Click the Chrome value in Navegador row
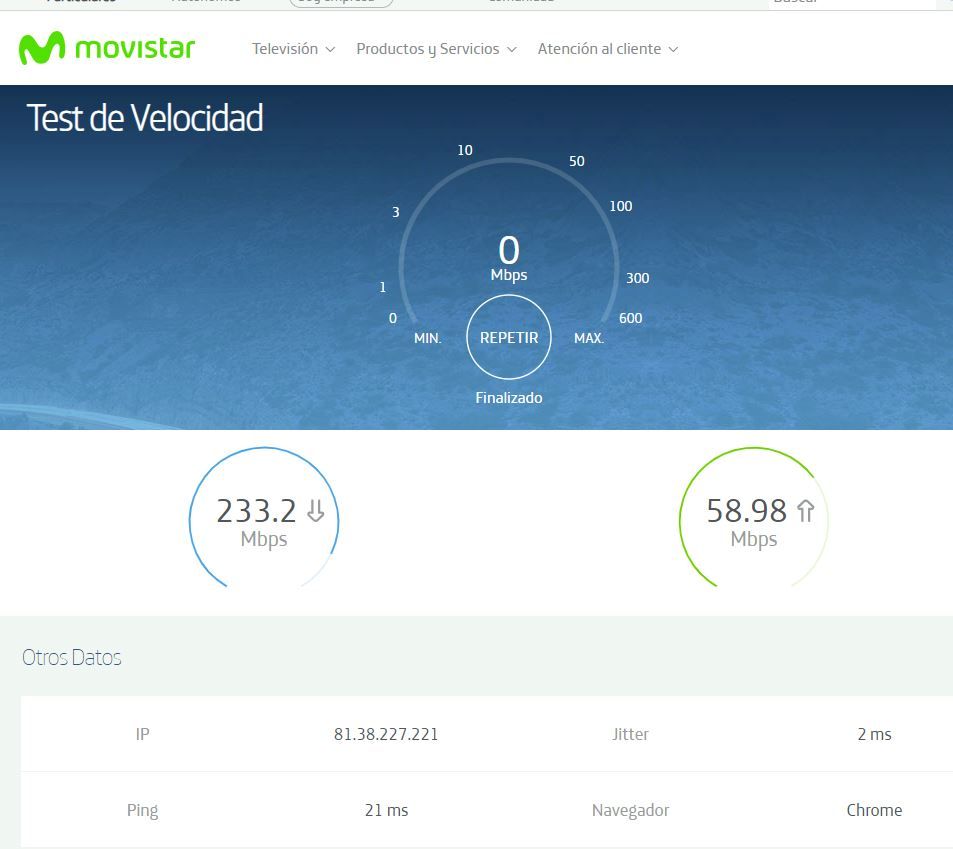The width and height of the screenshot is (953, 849). point(874,810)
